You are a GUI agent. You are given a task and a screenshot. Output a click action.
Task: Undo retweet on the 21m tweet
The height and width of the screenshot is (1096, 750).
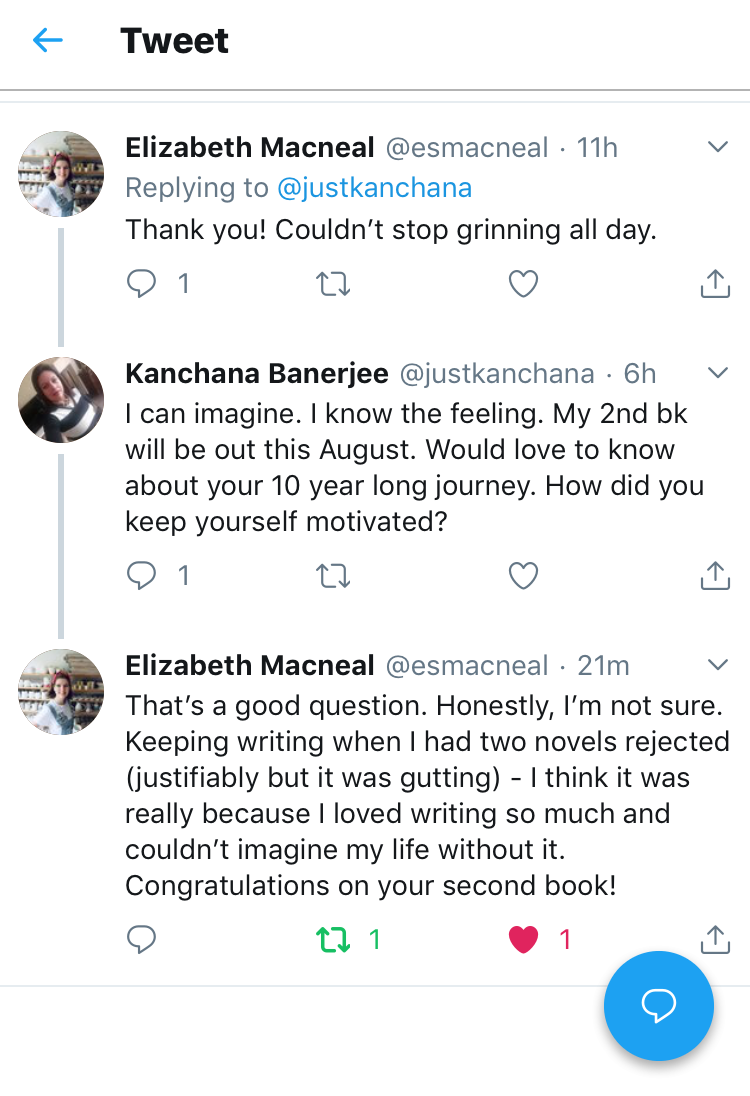[334, 939]
